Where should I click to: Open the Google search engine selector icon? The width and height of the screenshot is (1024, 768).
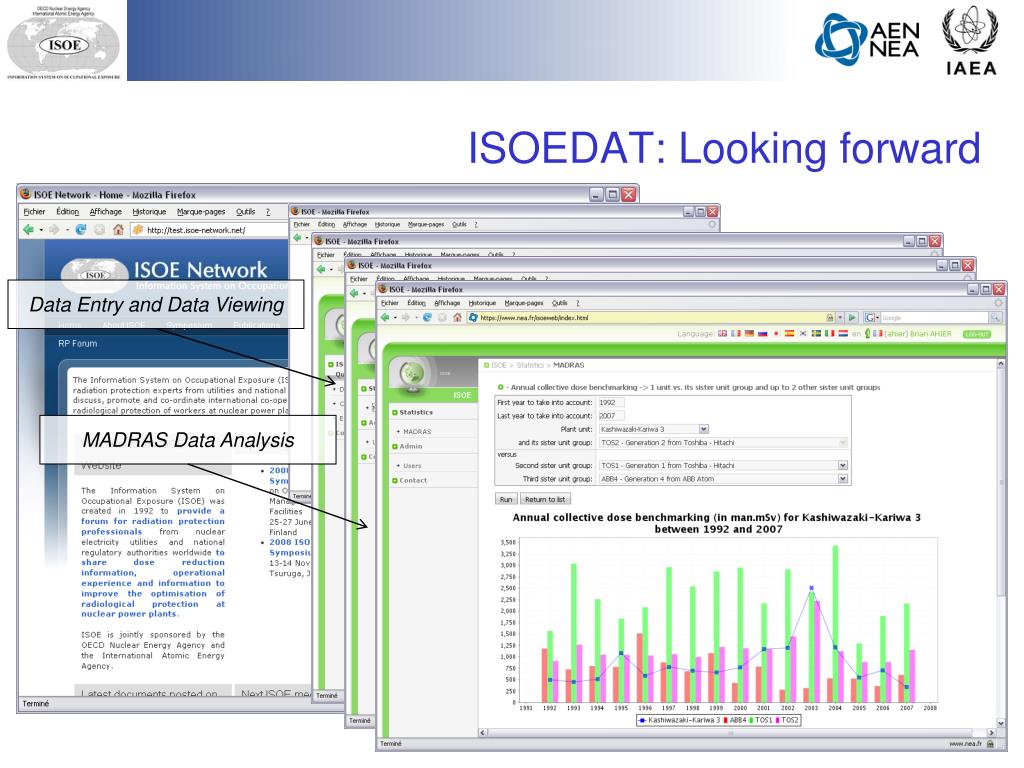point(871,317)
